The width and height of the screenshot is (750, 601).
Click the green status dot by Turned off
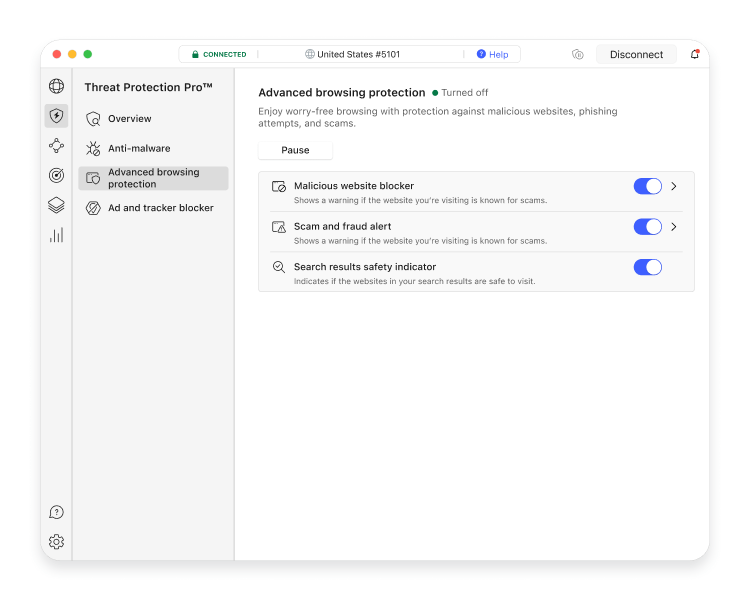tap(435, 93)
